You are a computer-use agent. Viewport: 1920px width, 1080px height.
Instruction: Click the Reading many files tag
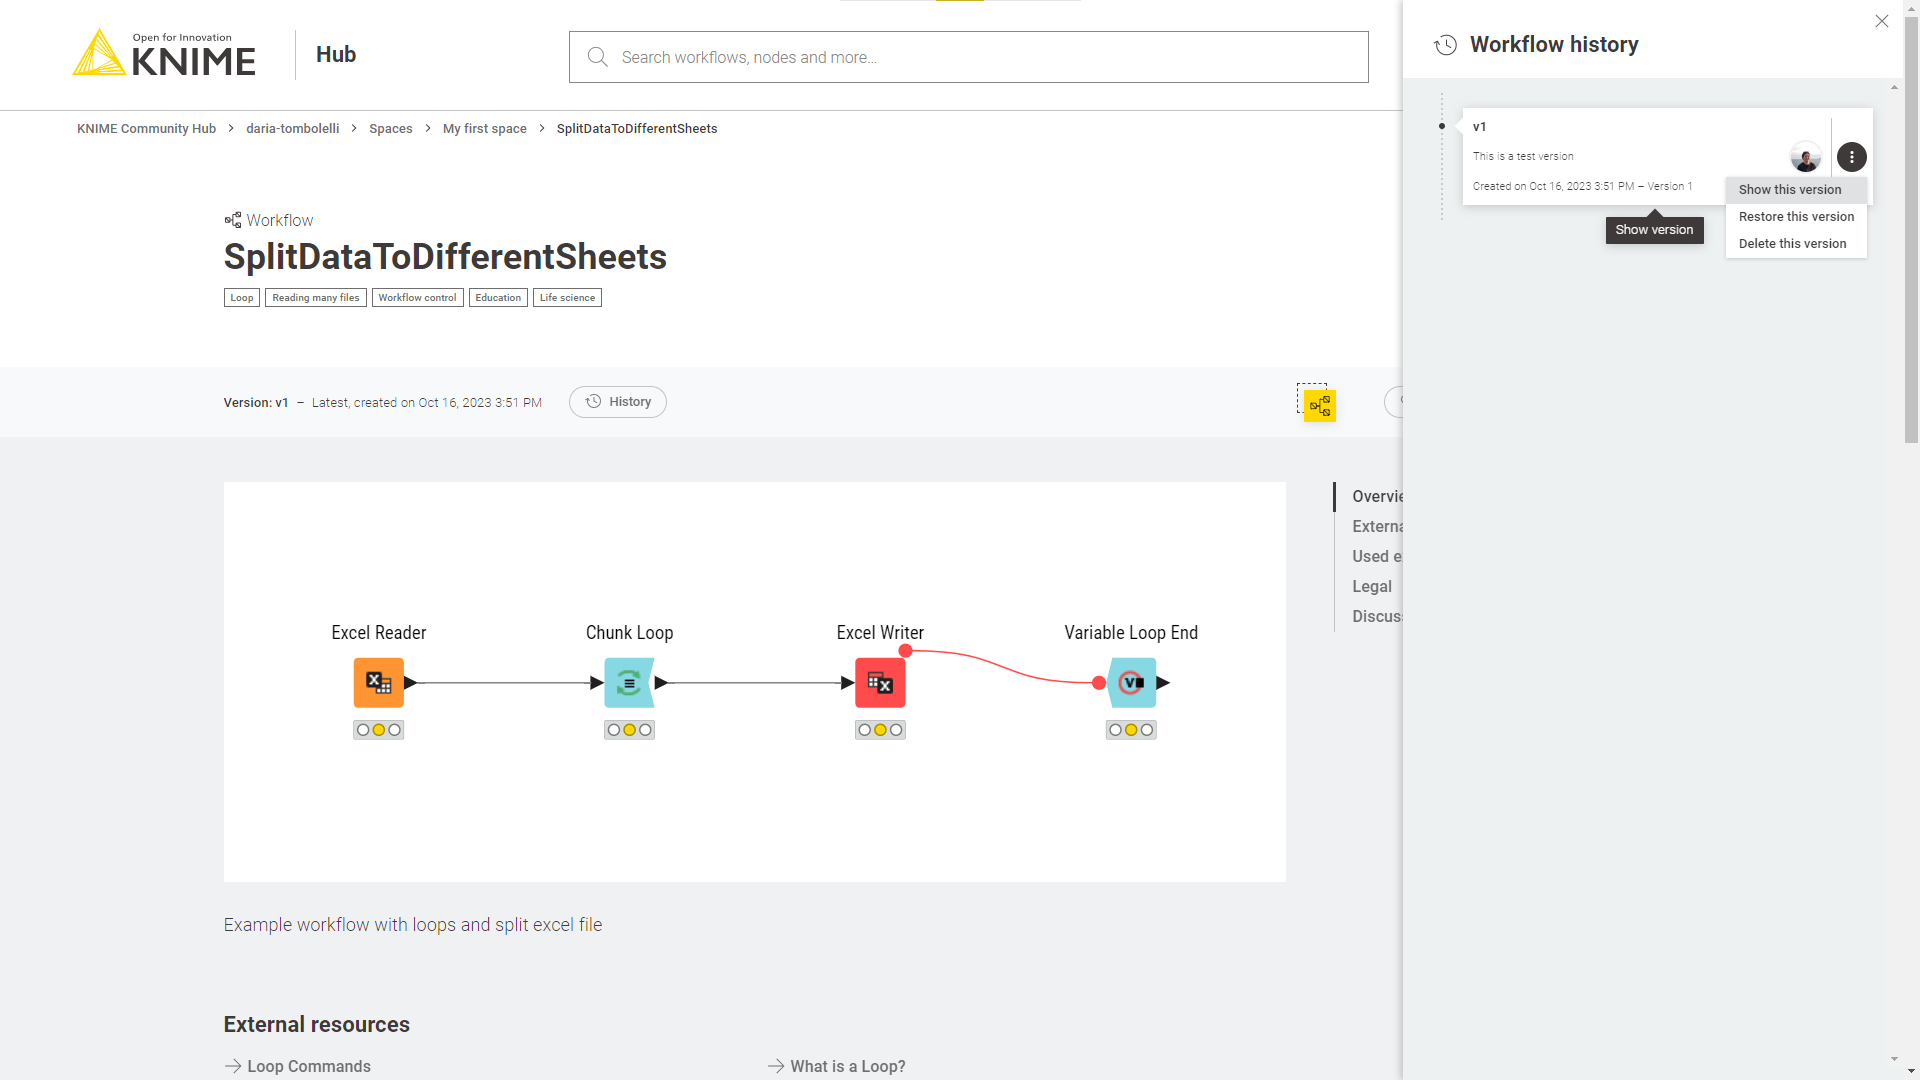click(x=316, y=298)
